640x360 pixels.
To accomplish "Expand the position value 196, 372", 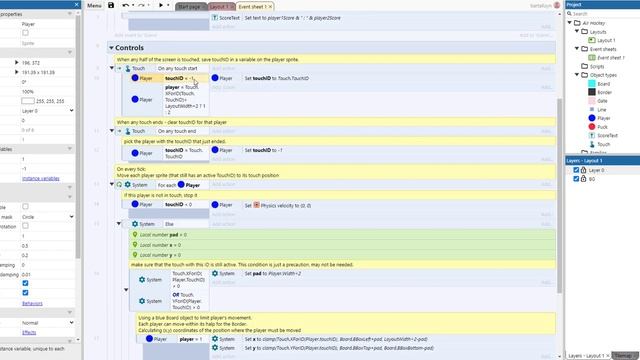I will [x=16, y=62].
